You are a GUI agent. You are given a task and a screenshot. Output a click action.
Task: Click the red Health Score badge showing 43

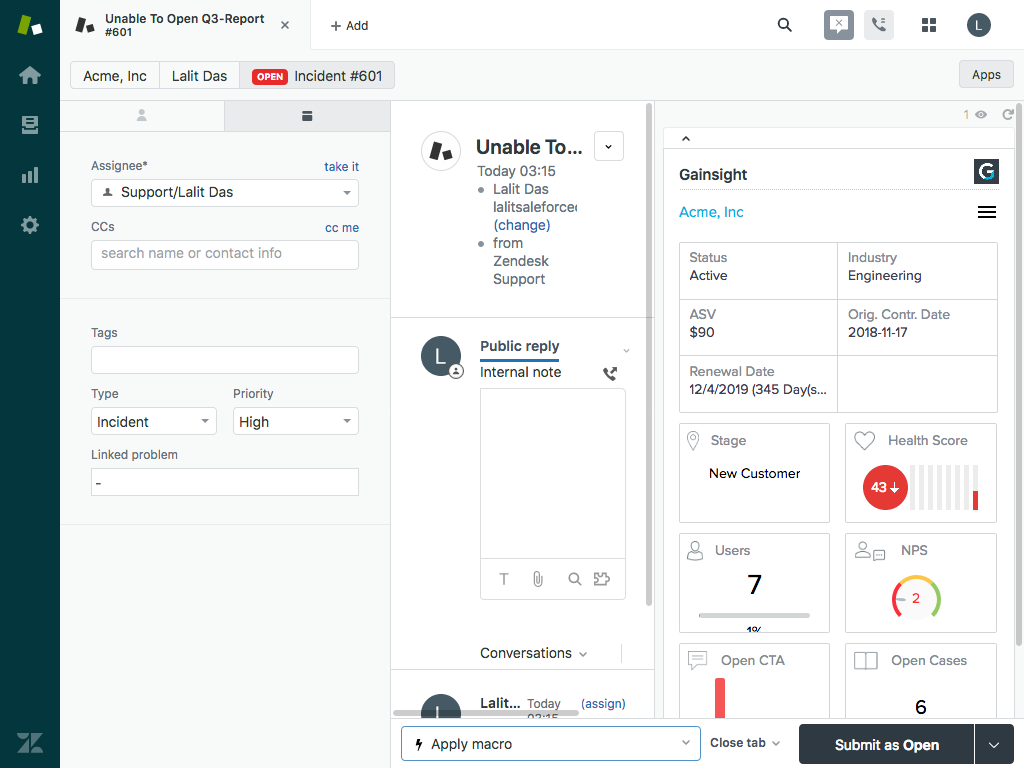885,488
